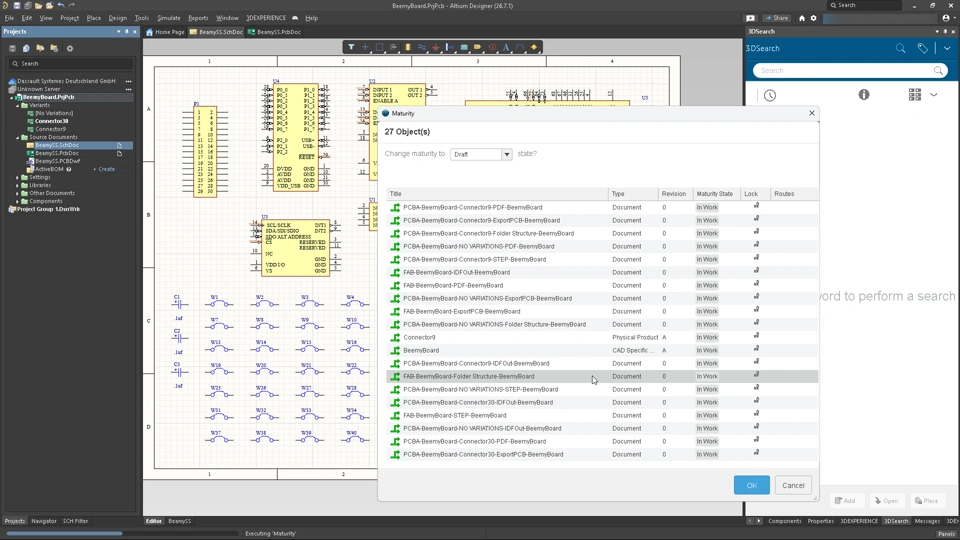The width and height of the screenshot is (960, 540).
Task: Select the FAB-BeemyBoard-STEP-BeemyBoard row
Action: coord(602,415)
